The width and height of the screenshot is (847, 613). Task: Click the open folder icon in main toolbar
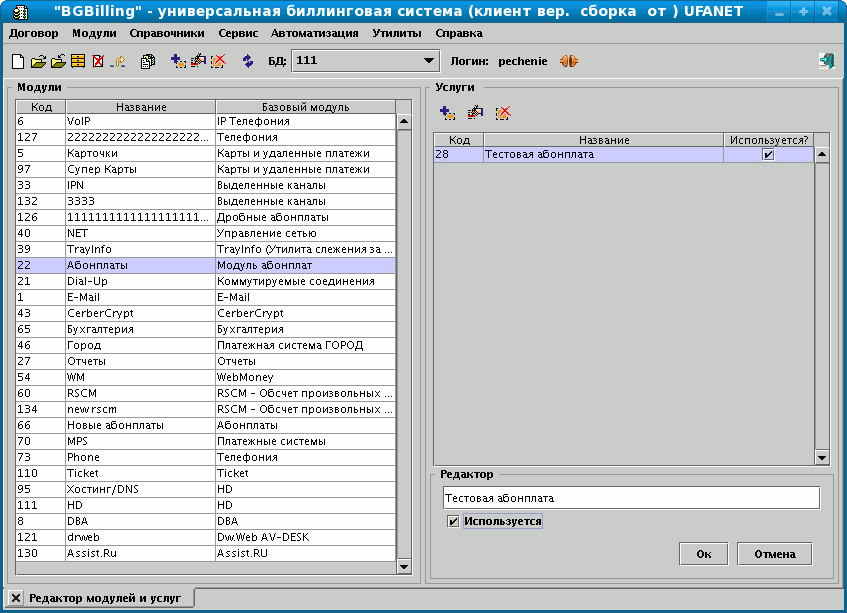point(38,62)
